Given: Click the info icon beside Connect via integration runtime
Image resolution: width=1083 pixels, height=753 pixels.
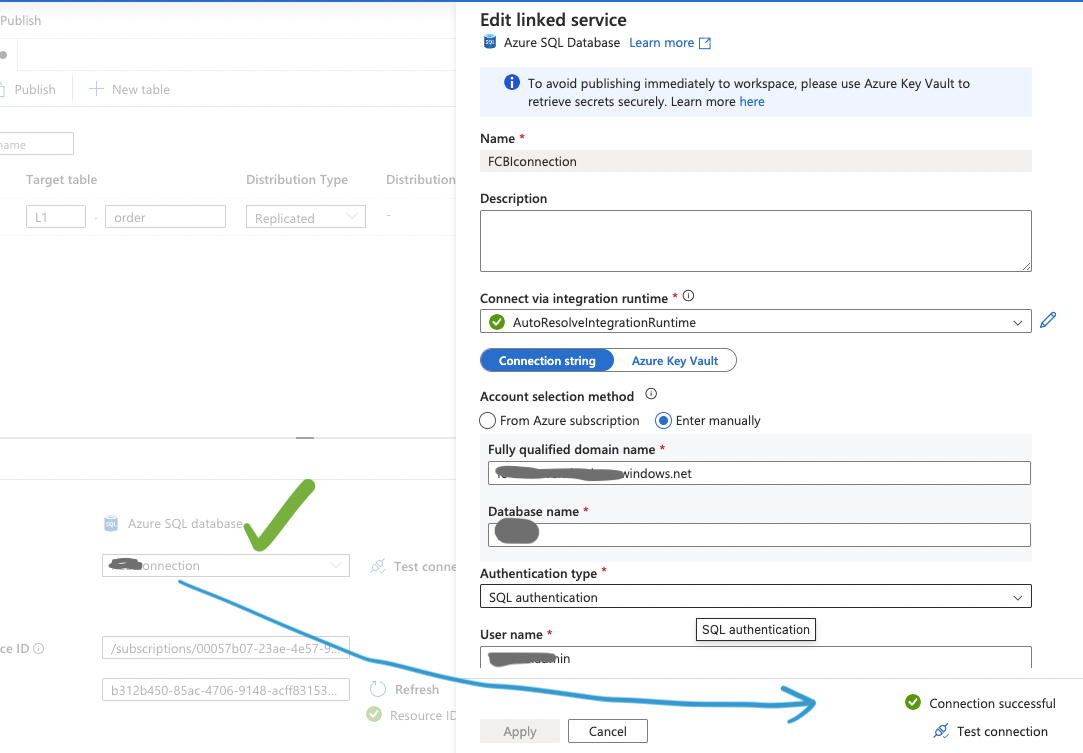Looking at the screenshot, I should coord(689,294).
